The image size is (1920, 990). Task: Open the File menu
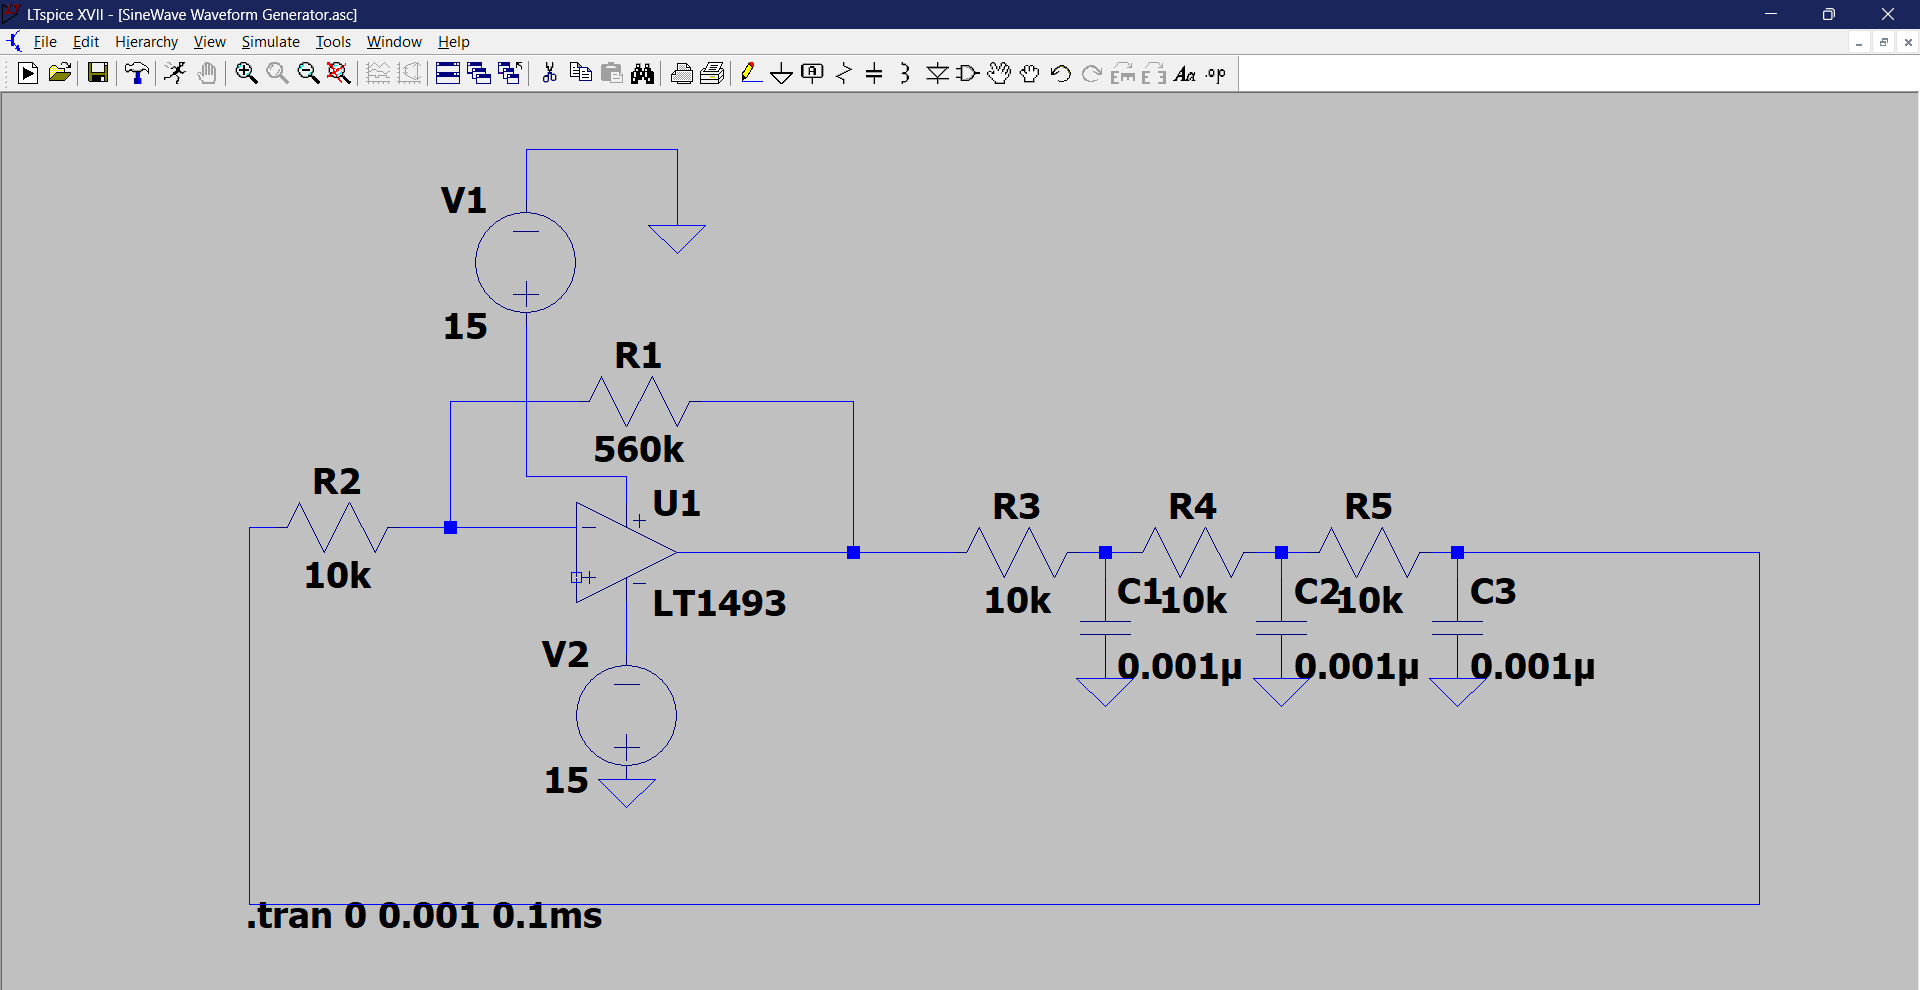click(x=45, y=41)
